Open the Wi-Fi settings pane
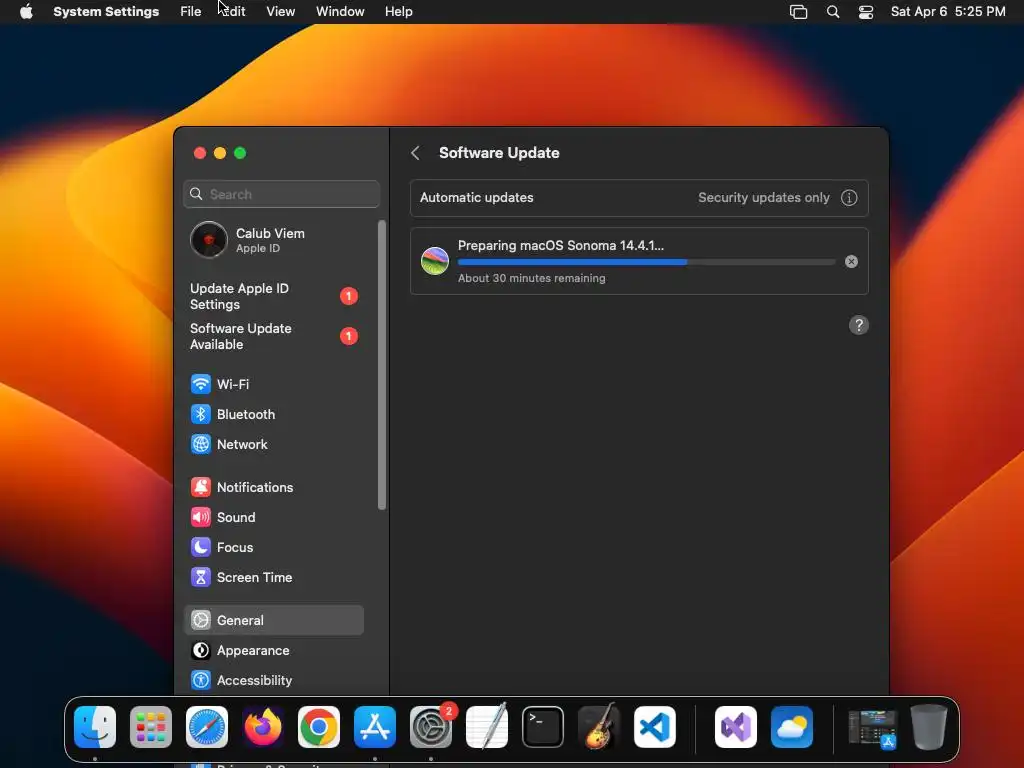1024x768 pixels. [273, 384]
